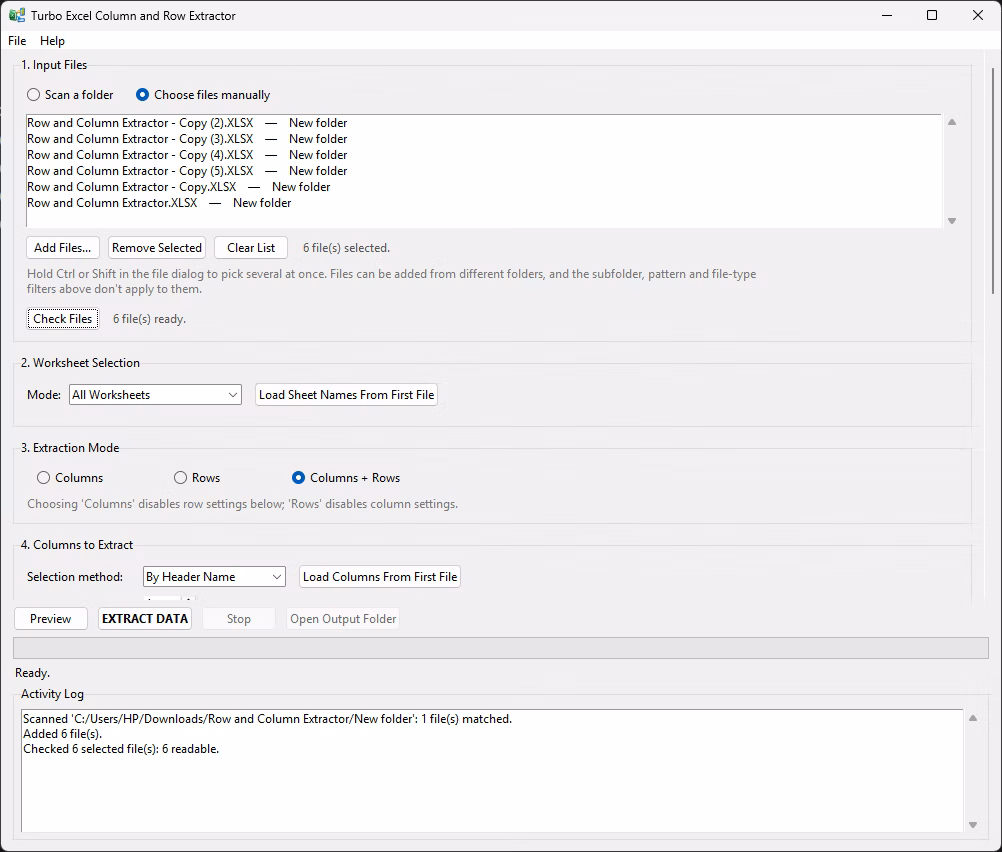Click the Stop button

coord(239,619)
